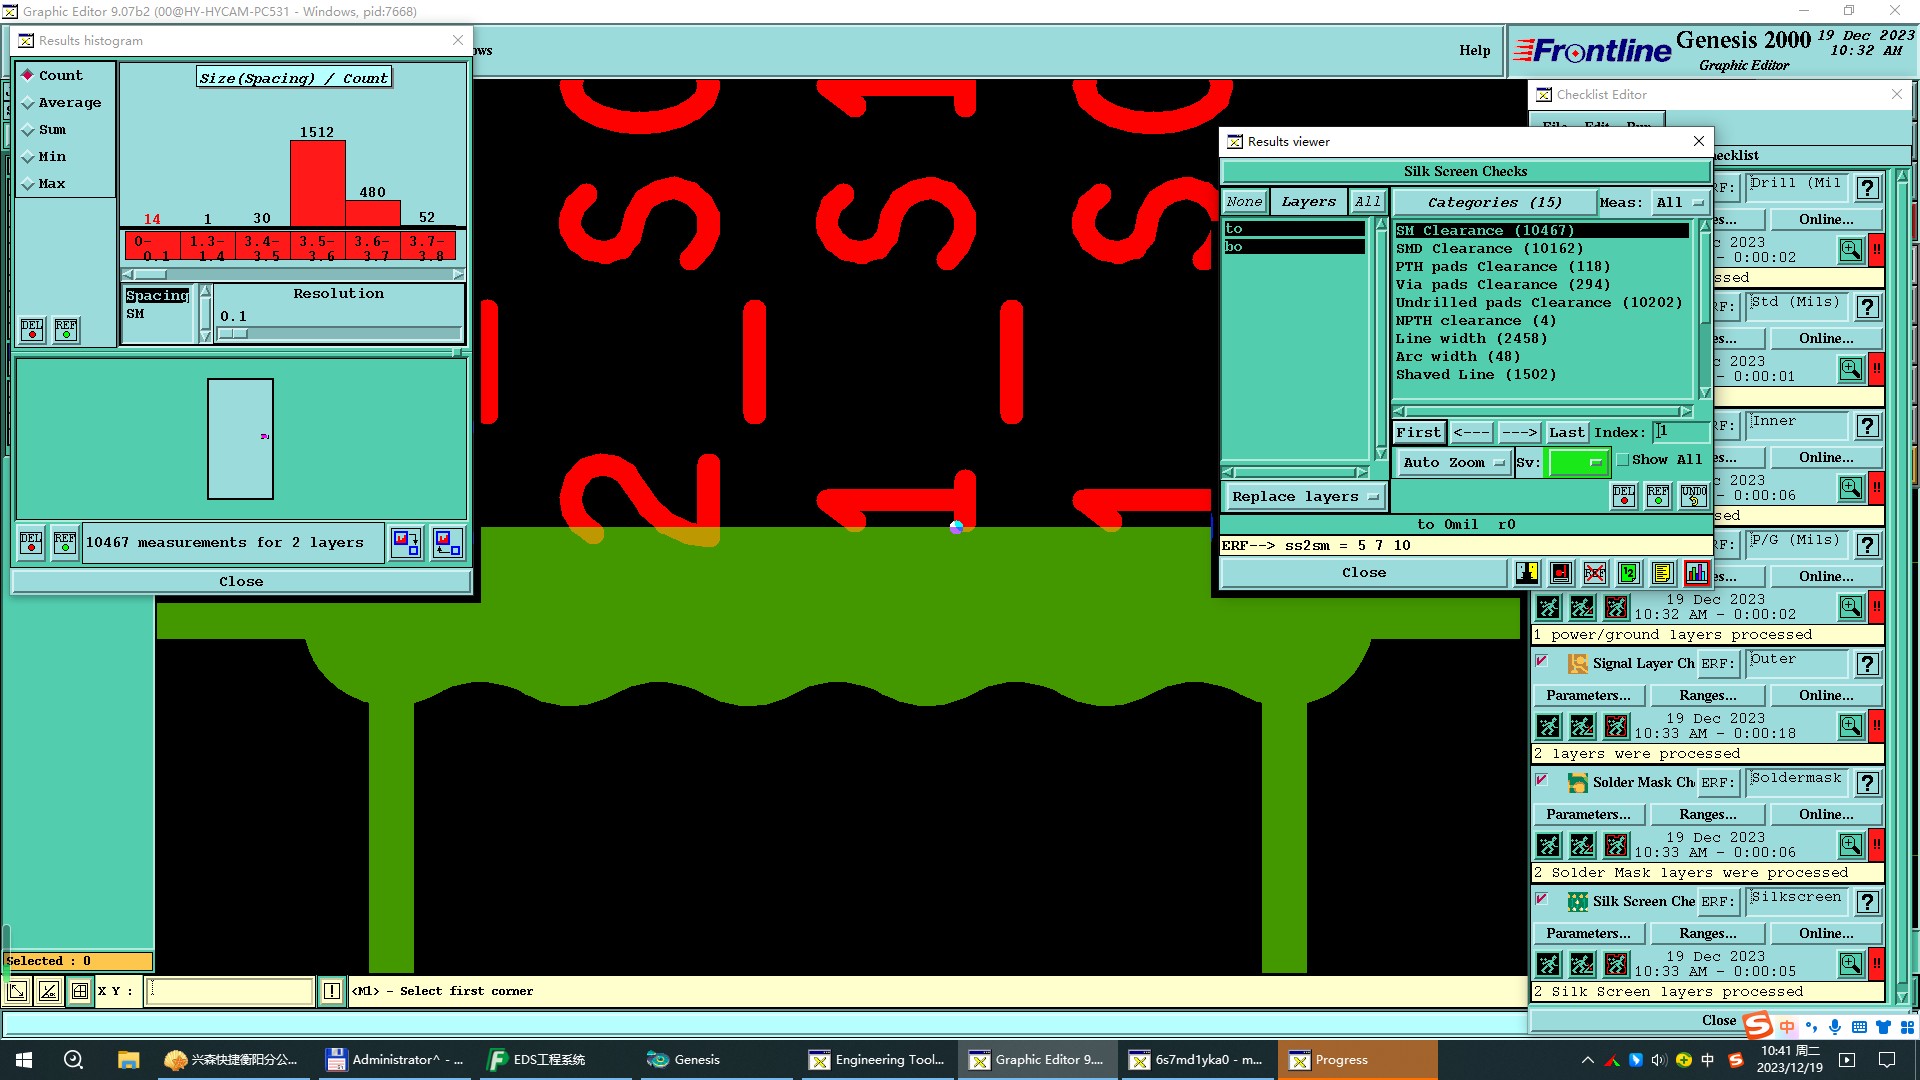Click the green 1/2 icon in Results viewer
This screenshot has width=1920, height=1080.
pos(1628,573)
